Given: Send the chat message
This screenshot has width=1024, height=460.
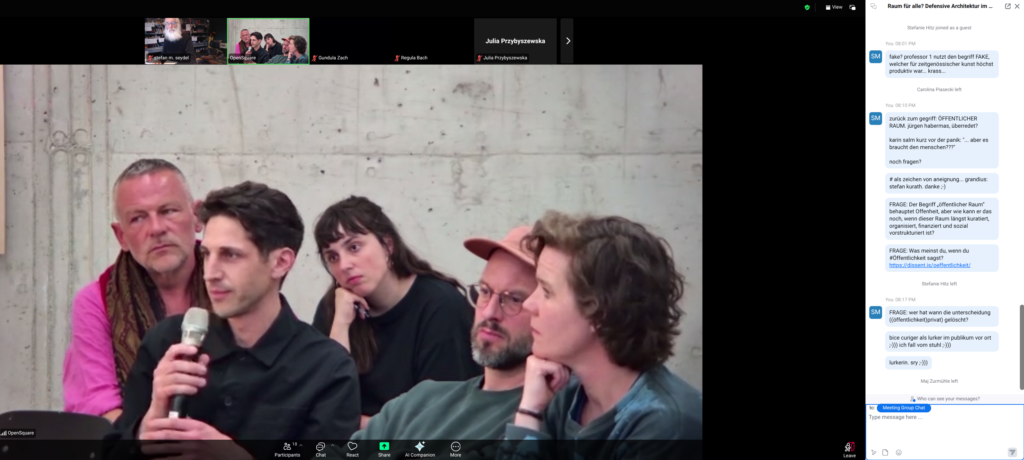Looking at the screenshot, I should [x=1011, y=452].
